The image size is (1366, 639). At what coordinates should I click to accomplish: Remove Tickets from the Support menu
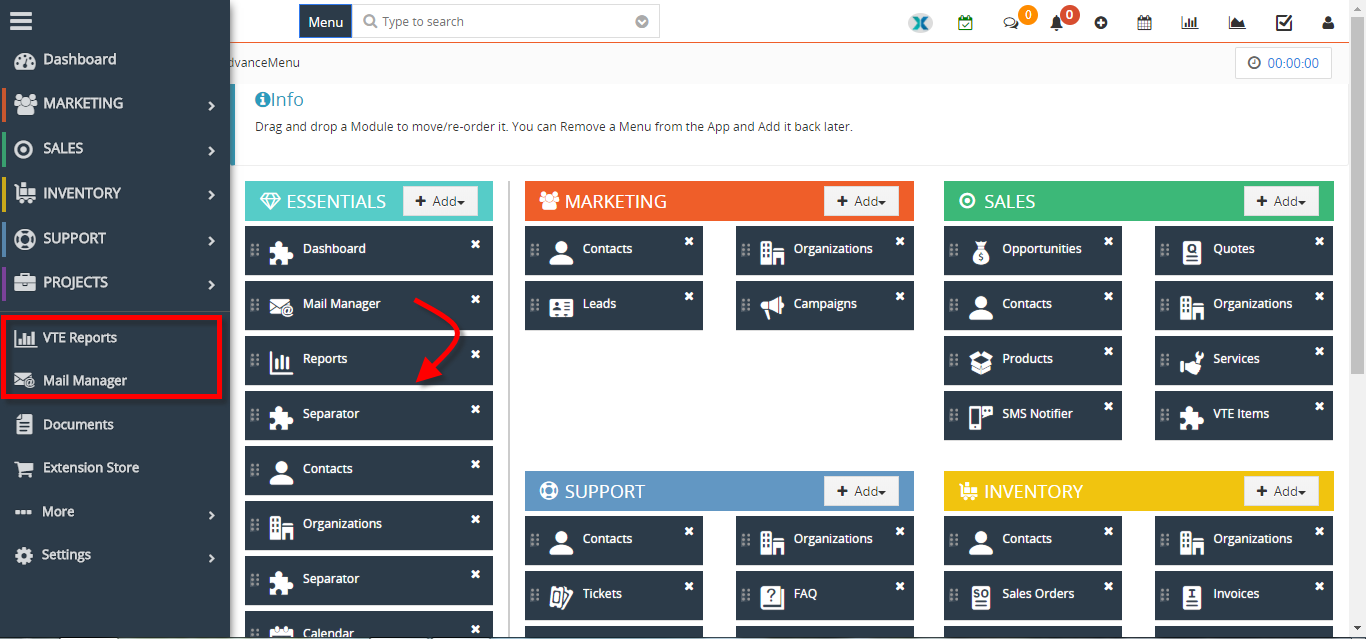[x=689, y=586]
